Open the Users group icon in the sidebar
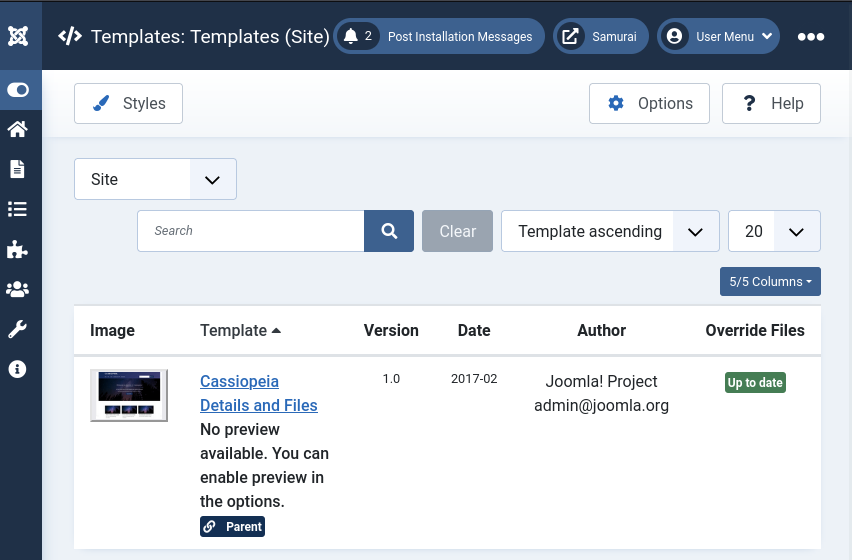Screen dimensions: 852x560 click(18, 289)
